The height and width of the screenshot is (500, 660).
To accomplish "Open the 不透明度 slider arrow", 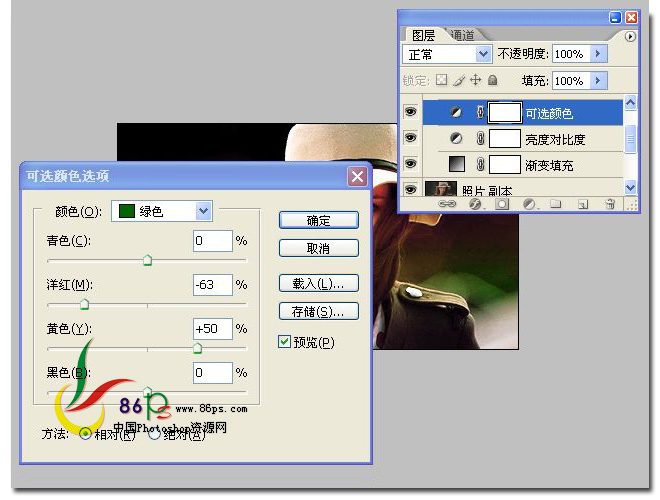I will (x=598, y=54).
